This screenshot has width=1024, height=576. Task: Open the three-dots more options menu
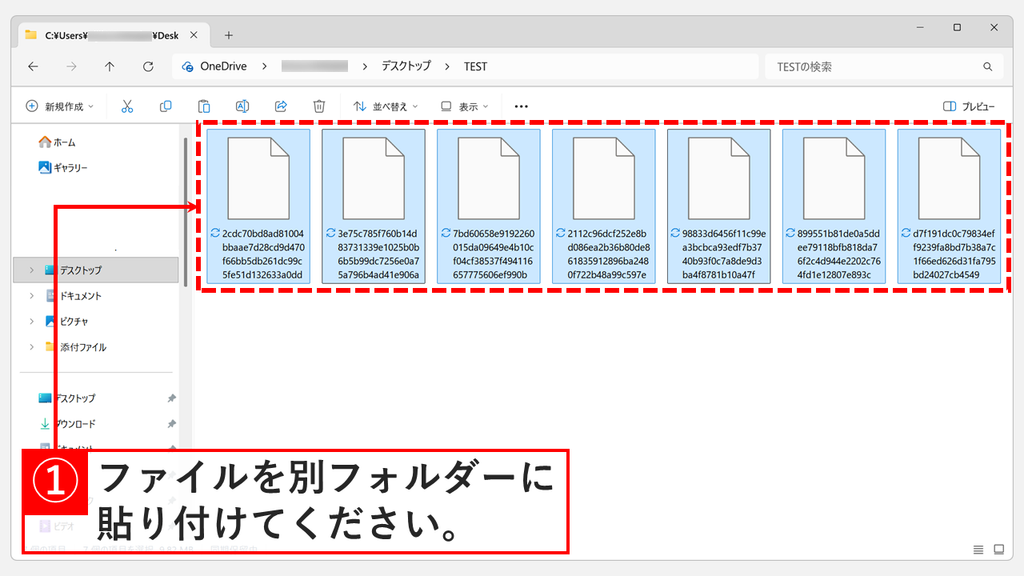pyautogui.click(x=521, y=106)
